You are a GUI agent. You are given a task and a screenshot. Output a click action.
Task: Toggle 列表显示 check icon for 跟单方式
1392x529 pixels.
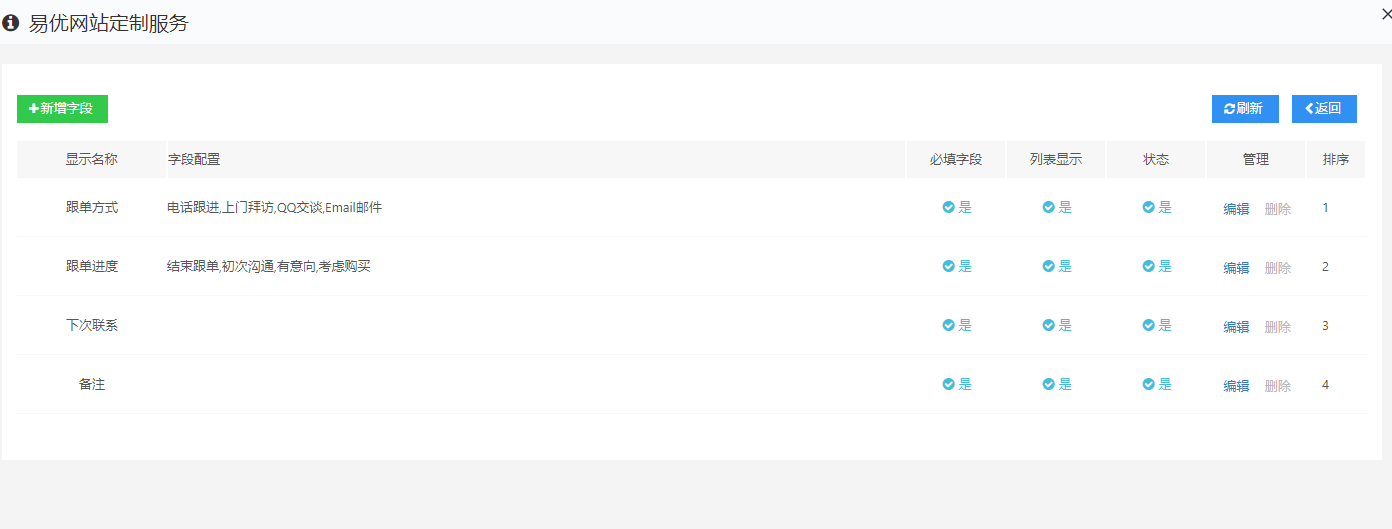1049,208
